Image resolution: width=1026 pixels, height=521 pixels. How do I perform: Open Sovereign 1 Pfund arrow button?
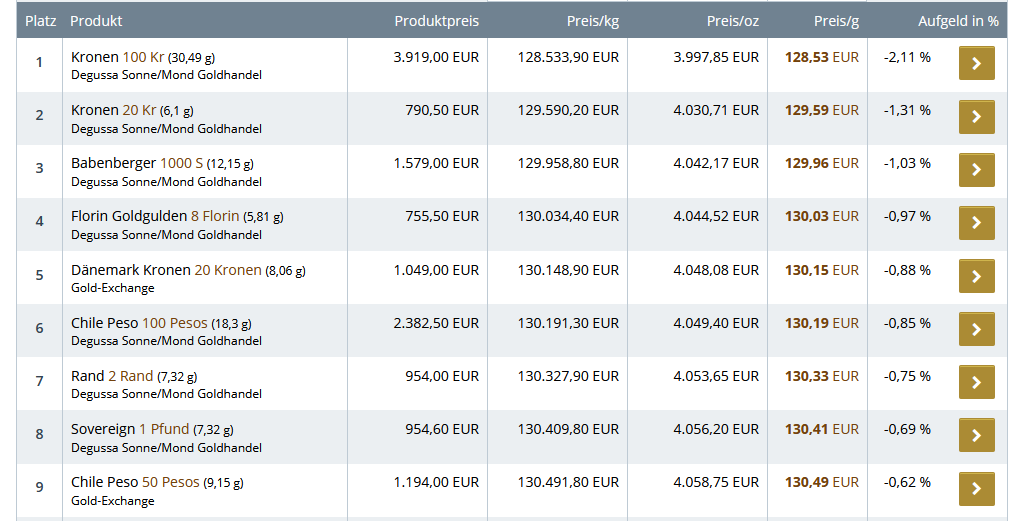976,436
